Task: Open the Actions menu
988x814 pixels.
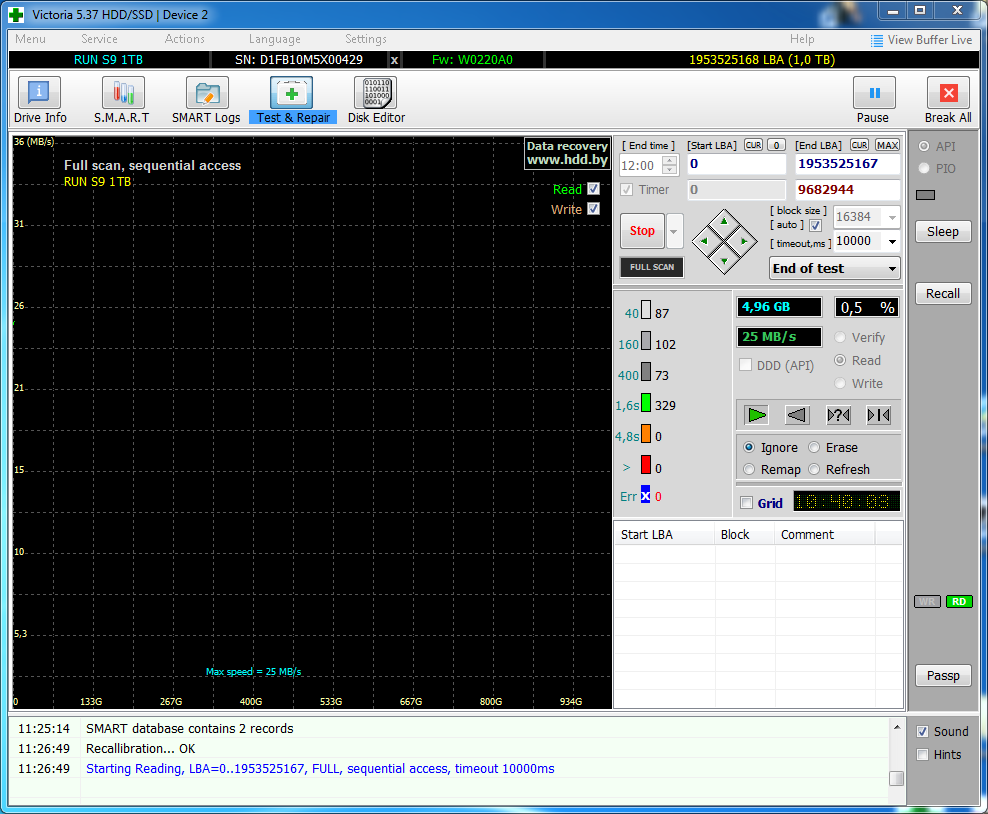Action: click(184, 39)
